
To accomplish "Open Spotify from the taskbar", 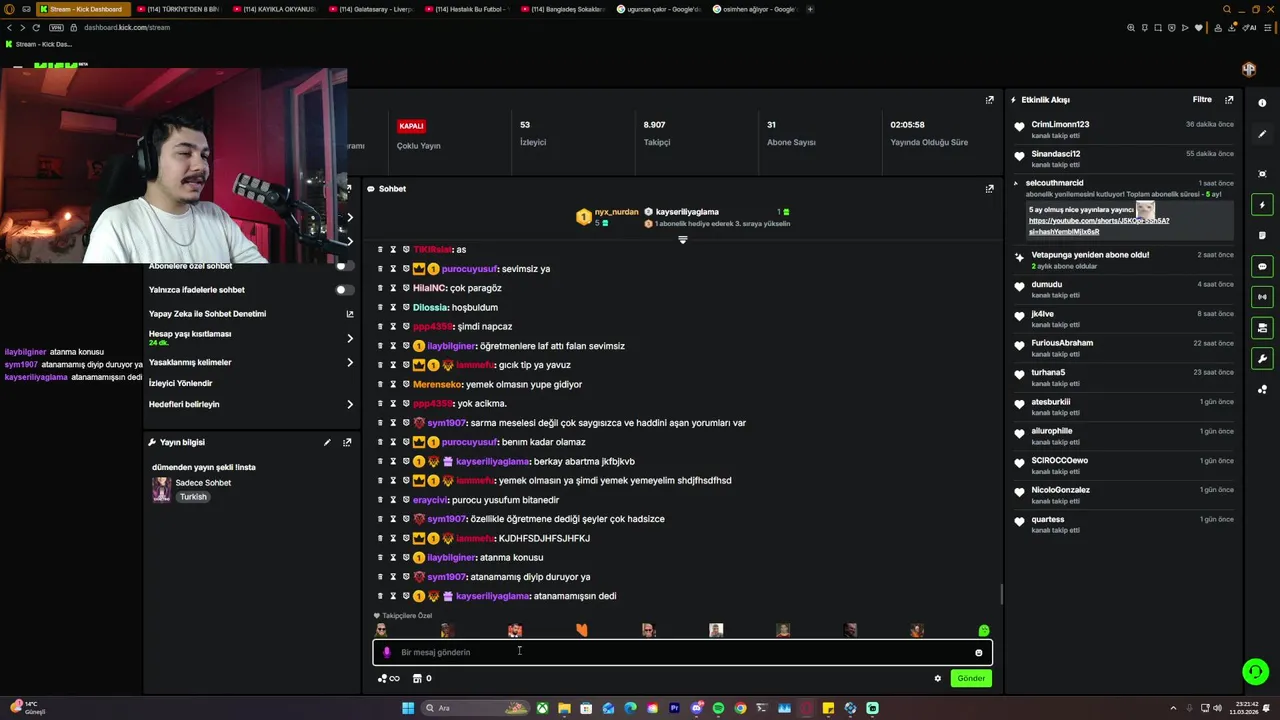I will [718, 708].
